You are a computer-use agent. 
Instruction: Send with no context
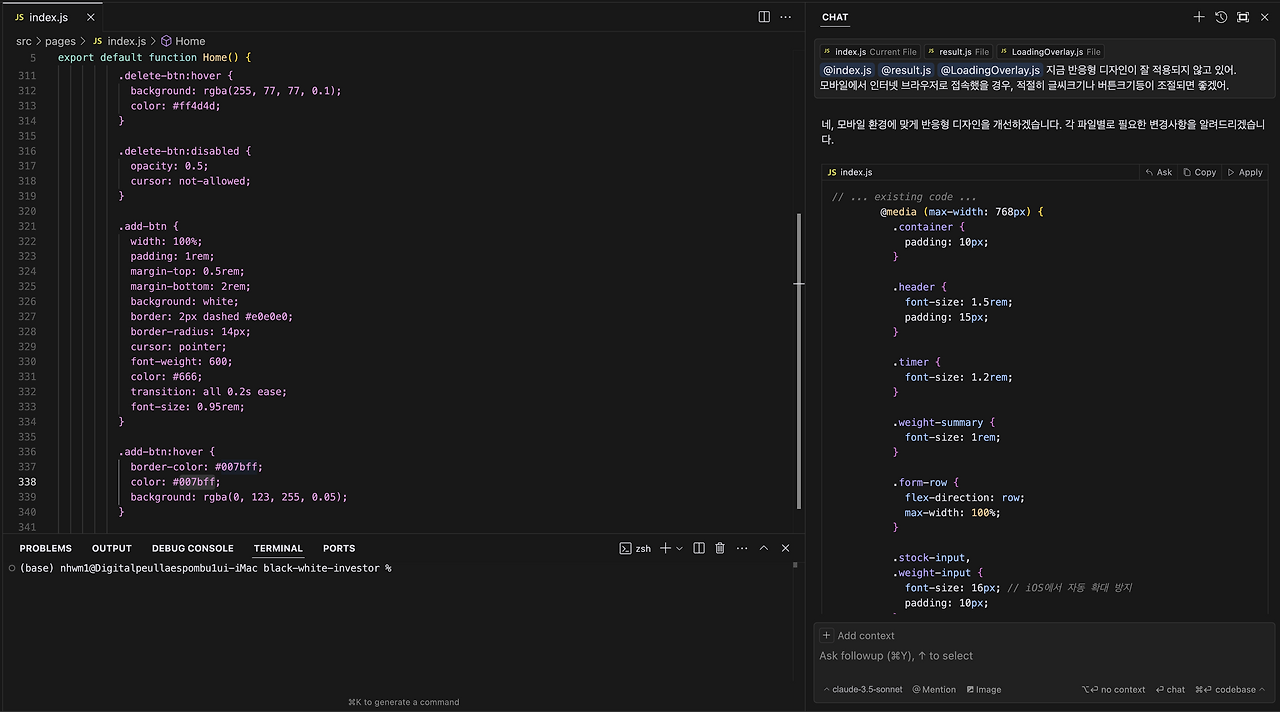[1113, 689]
